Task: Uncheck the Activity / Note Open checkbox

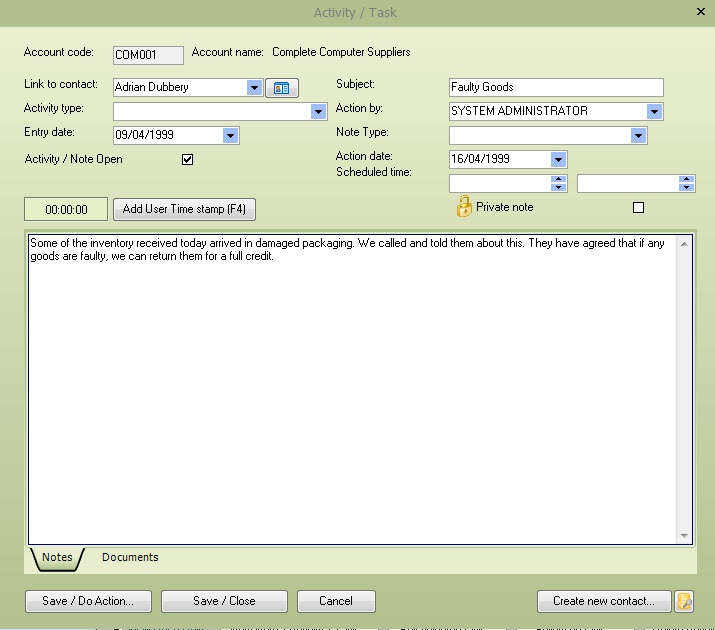Action: pyautogui.click(x=187, y=159)
